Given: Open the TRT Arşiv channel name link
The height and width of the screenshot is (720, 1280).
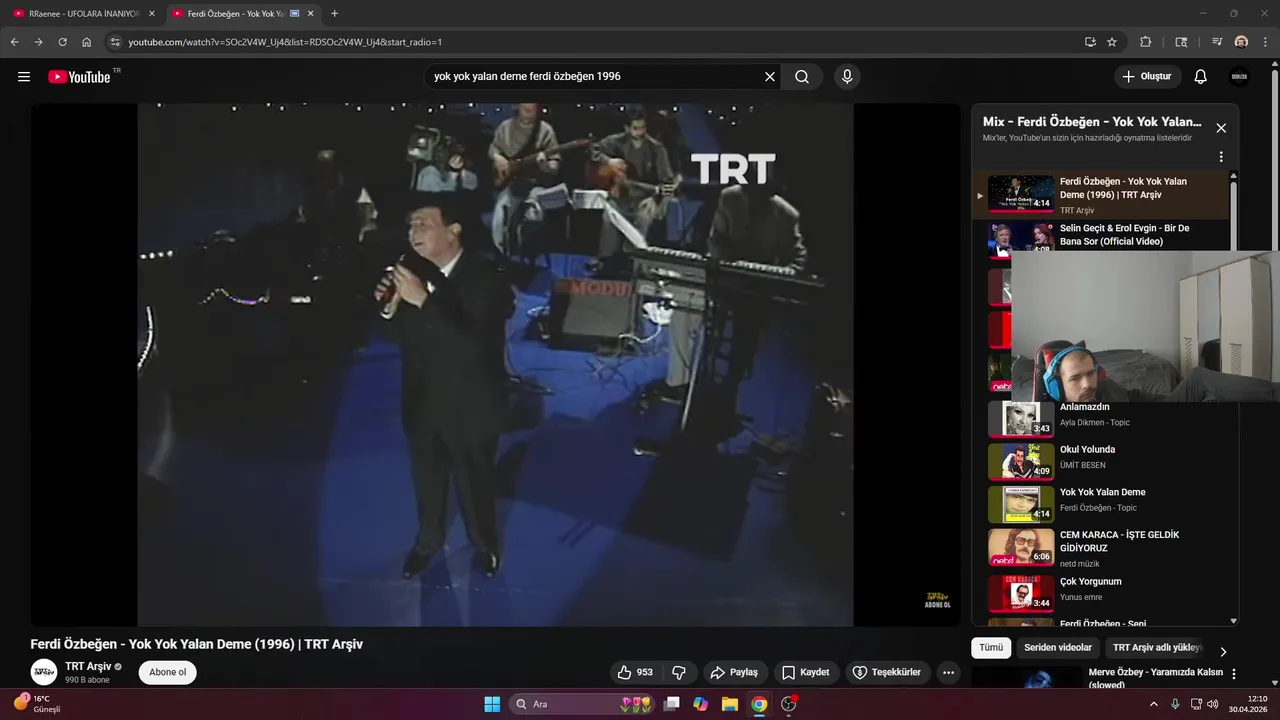Looking at the screenshot, I should coord(88,666).
